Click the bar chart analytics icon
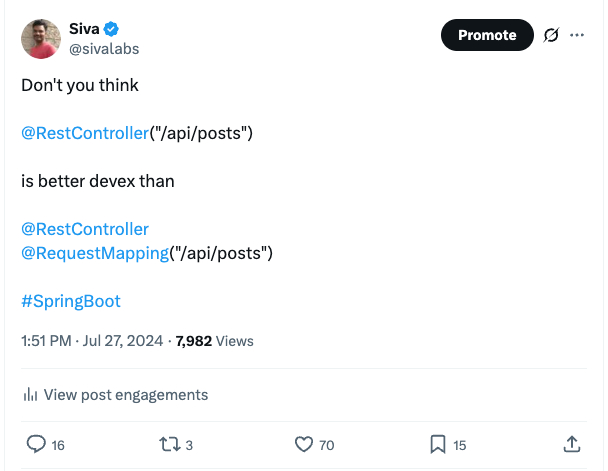The width and height of the screenshot is (608, 471). click(x=30, y=395)
